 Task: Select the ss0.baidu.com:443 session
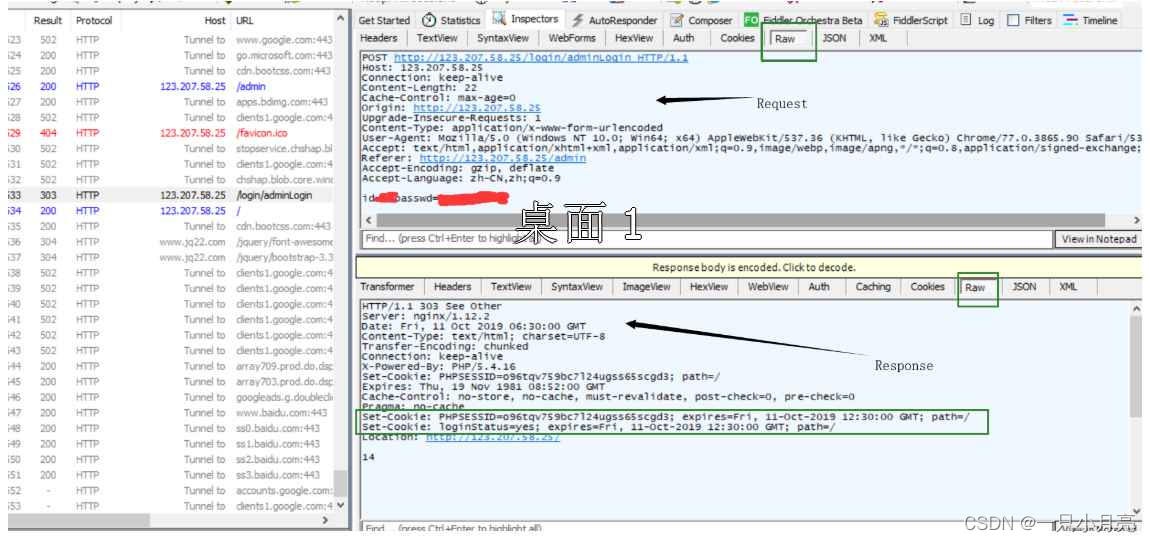pyautogui.click(x=171, y=428)
